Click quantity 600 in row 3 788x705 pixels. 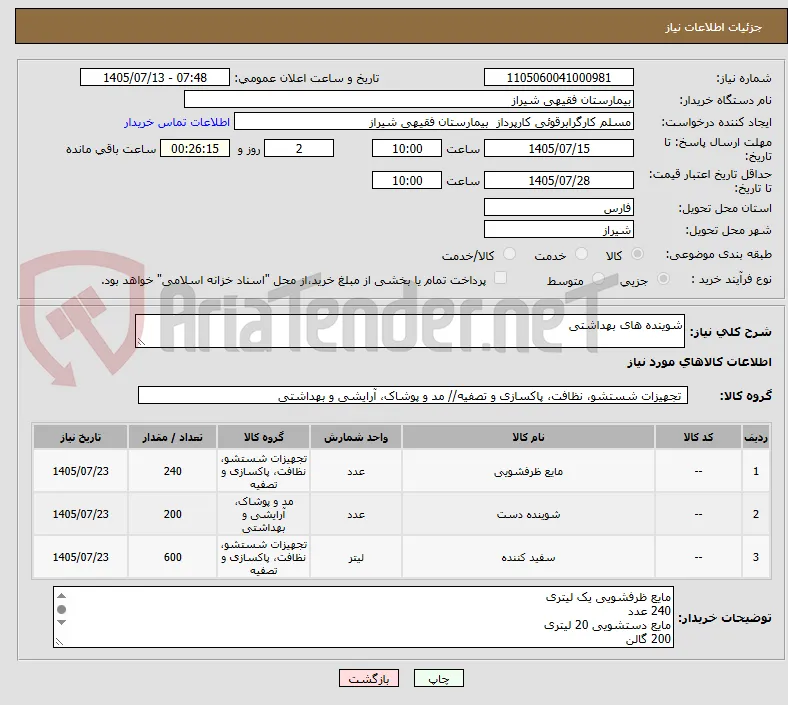tap(172, 557)
